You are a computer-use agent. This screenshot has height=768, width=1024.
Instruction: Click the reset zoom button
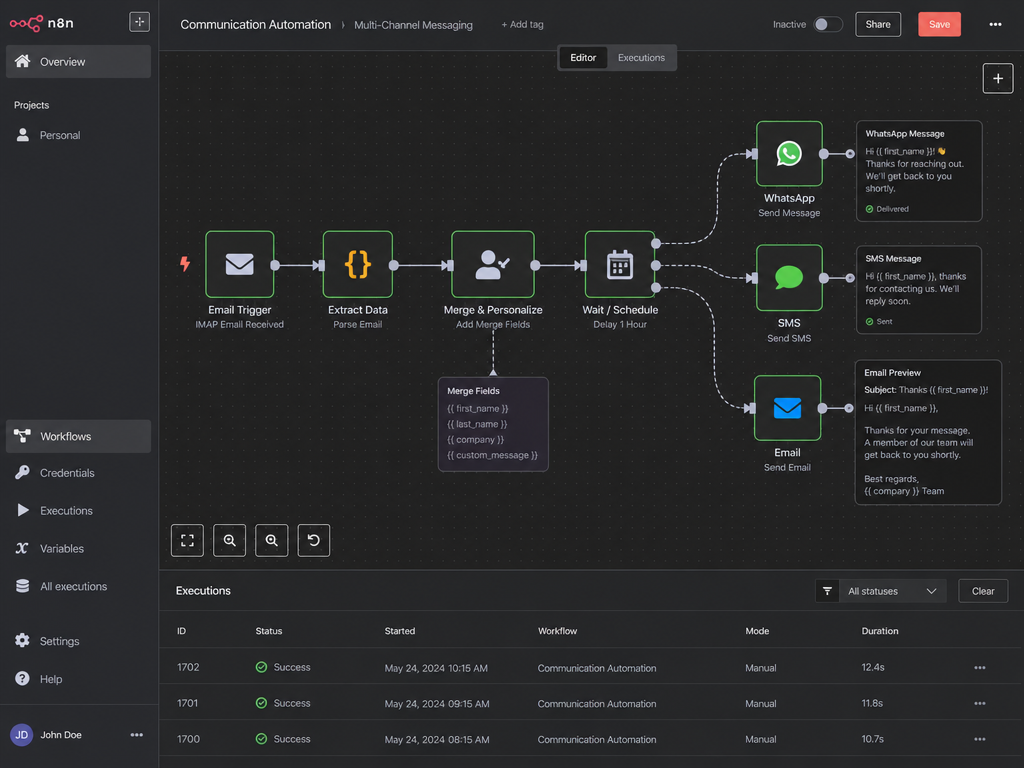click(313, 540)
